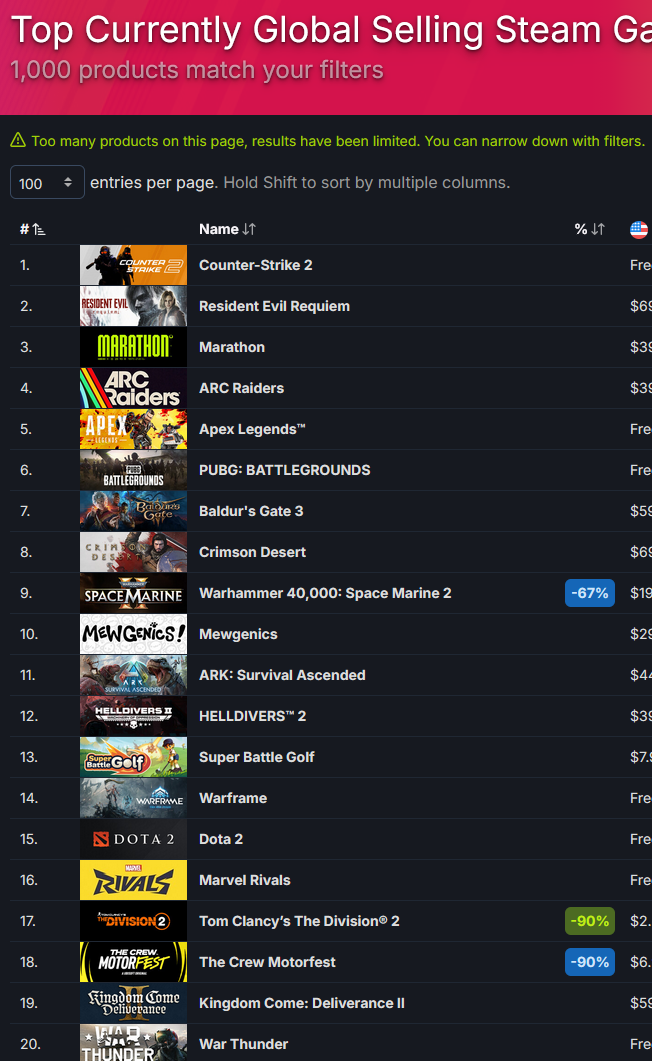Go to the Marathon game page link
The height and width of the screenshot is (1061, 652).
coord(232,347)
